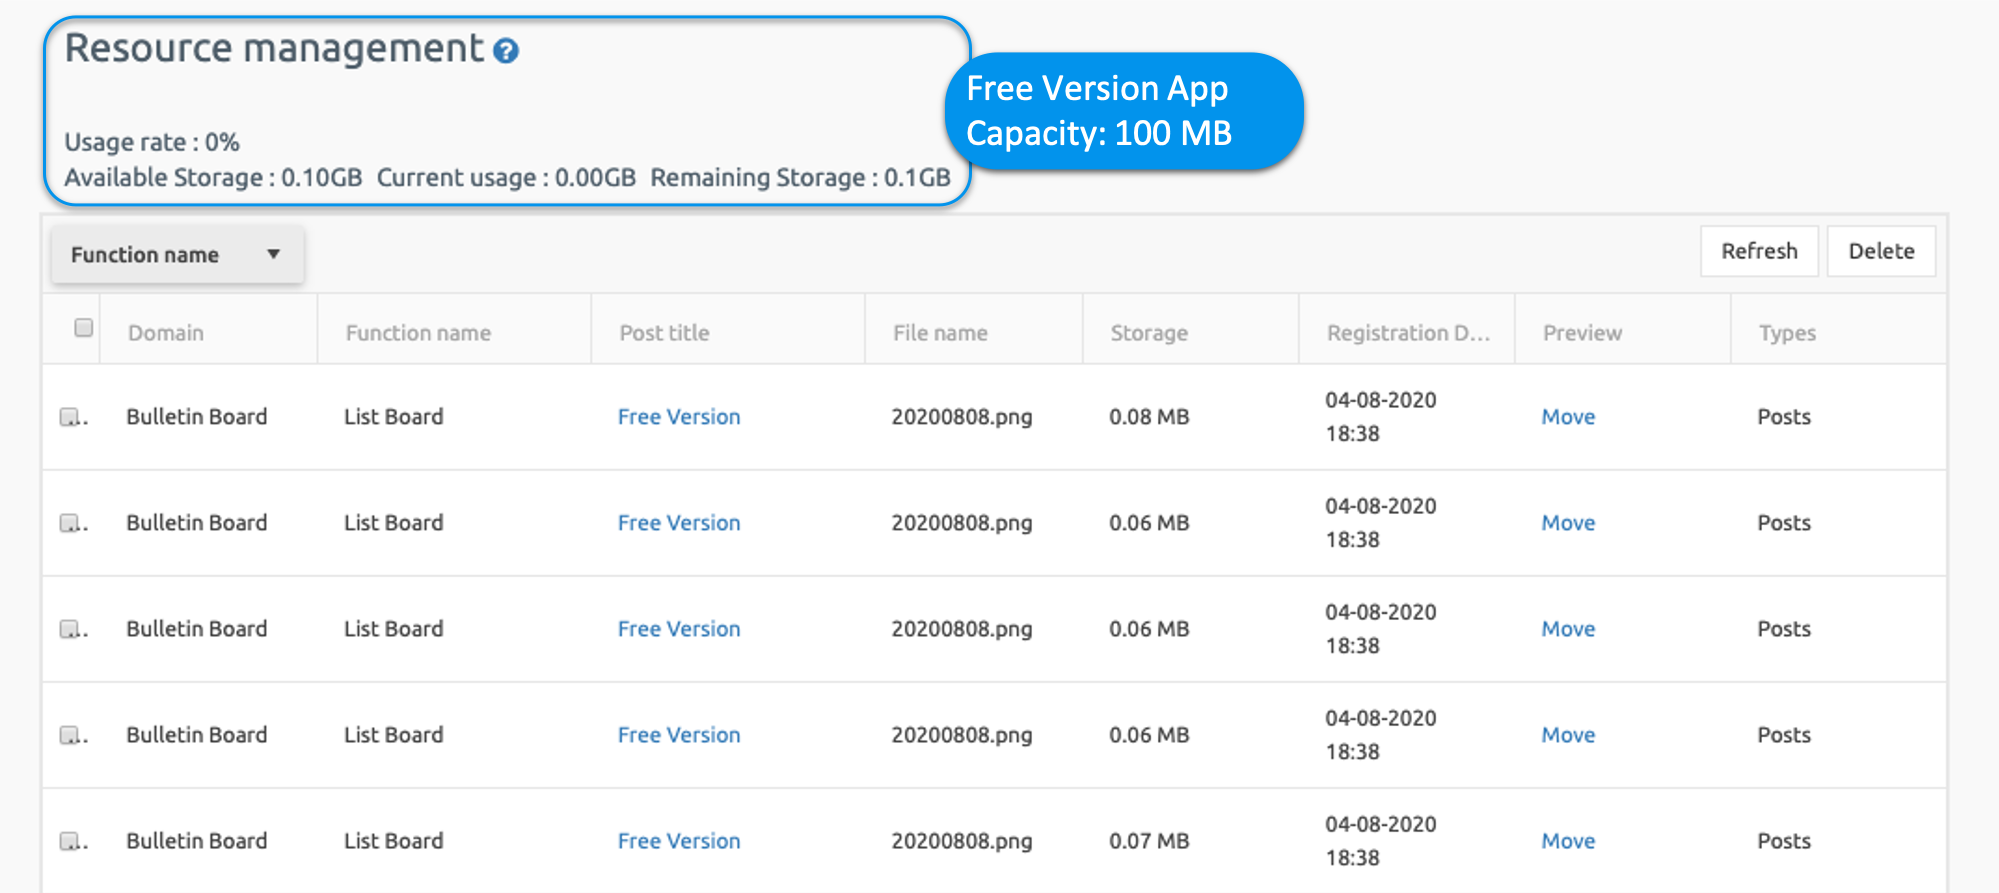Click the Storage column header
The width and height of the screenshot is (1999, 893).
coord(1148,333)
